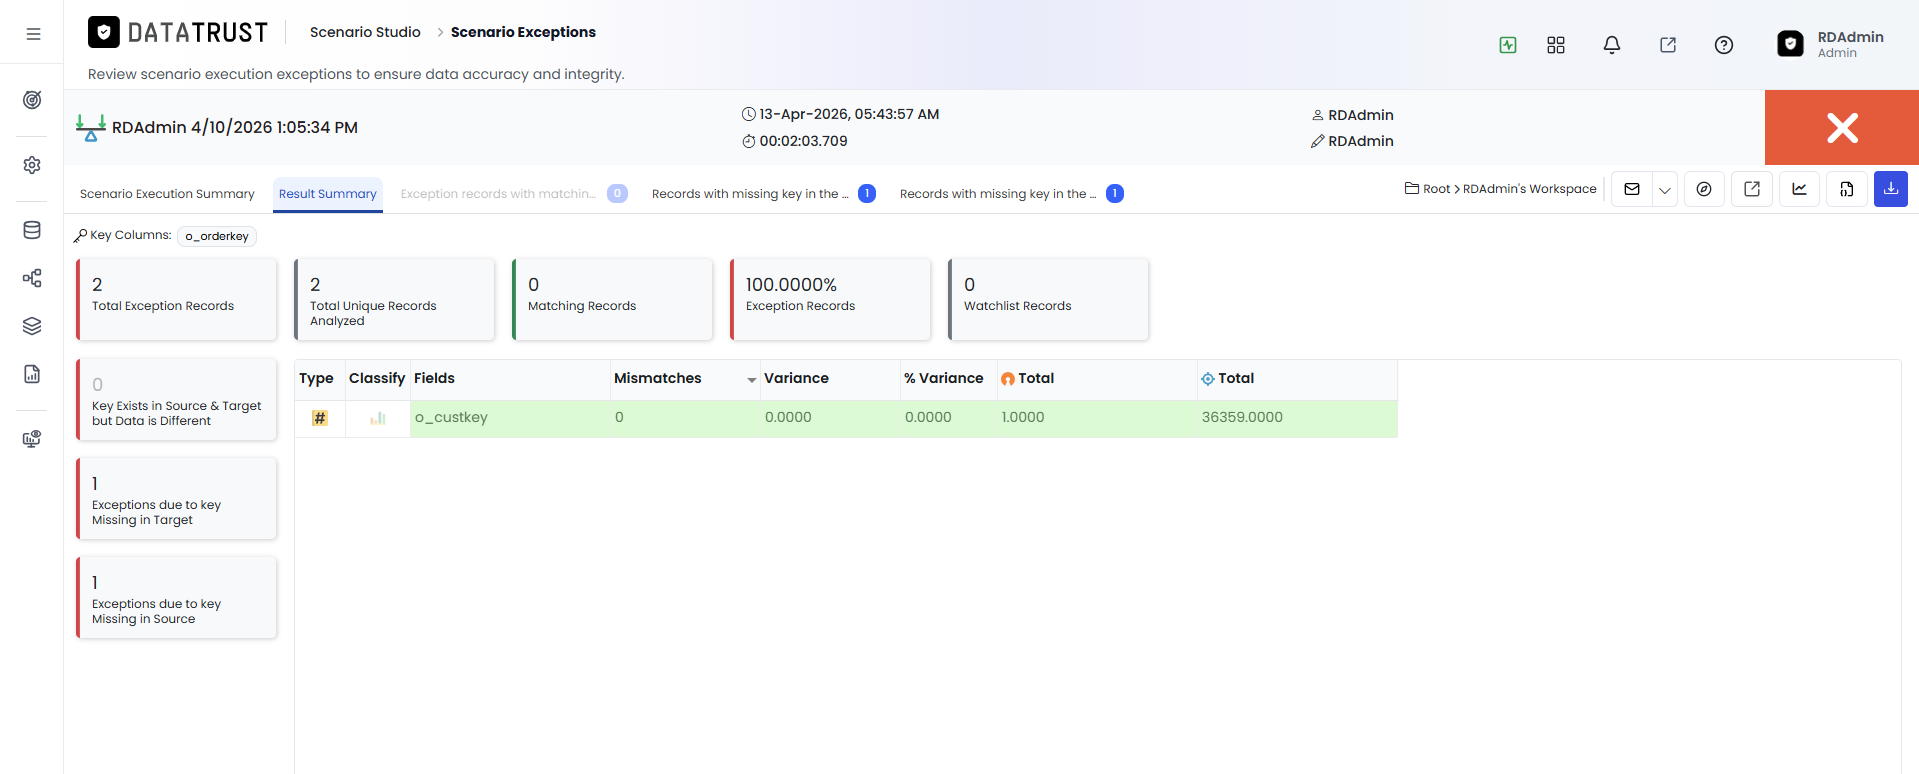
Task: Close the scenario exceptions panel
Action: coord(1842,127)
